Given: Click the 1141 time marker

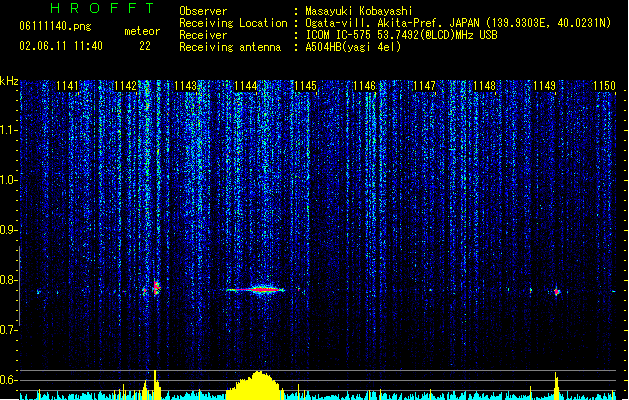Looking at the screenshot, I should pyautogui.click(x=67, y=86).
